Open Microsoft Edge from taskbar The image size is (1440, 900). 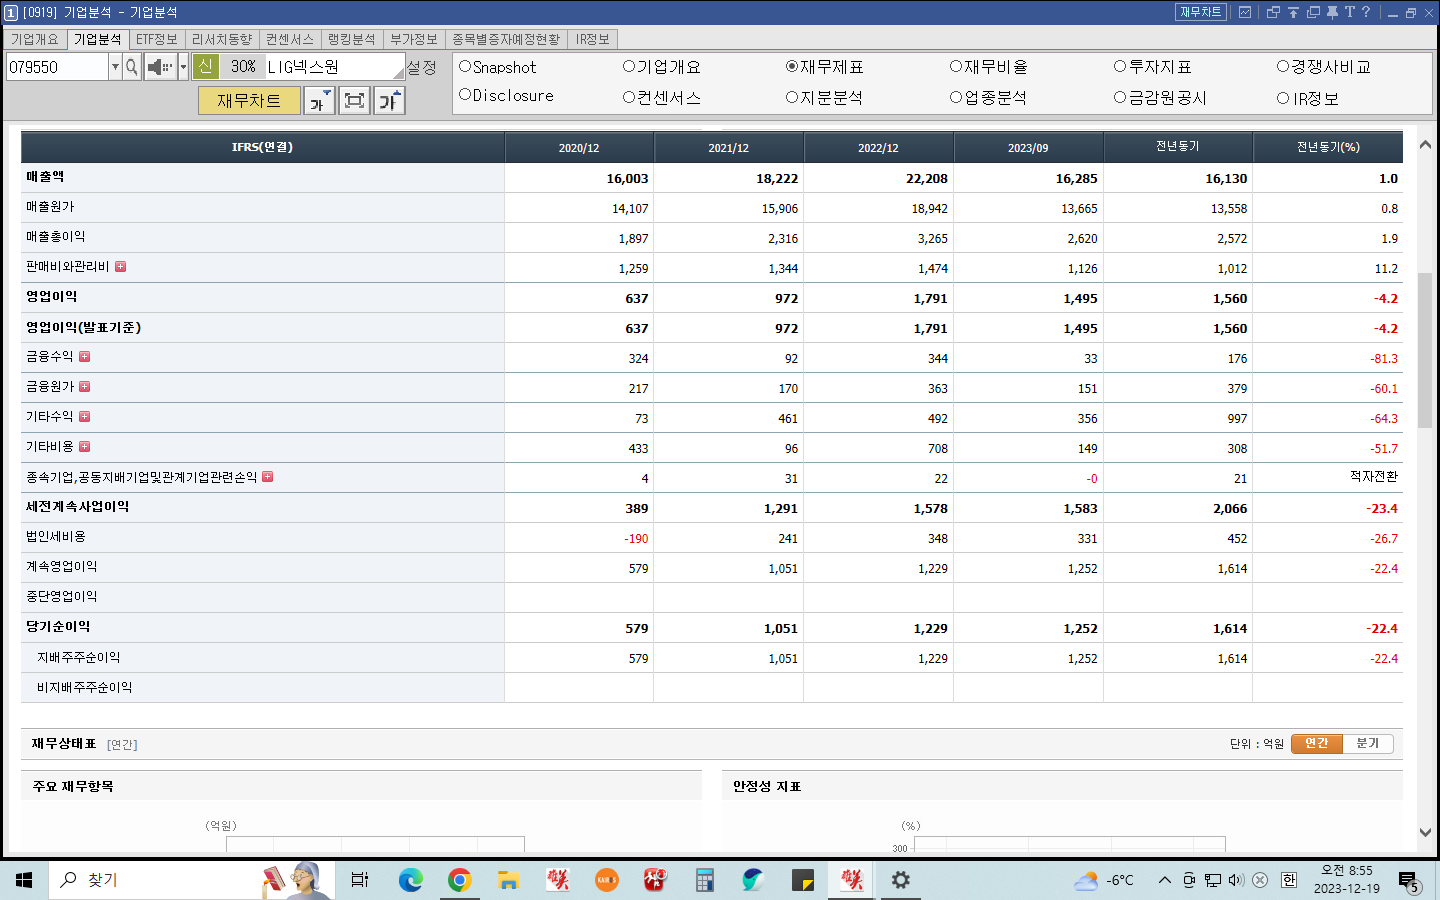point(410,880)
